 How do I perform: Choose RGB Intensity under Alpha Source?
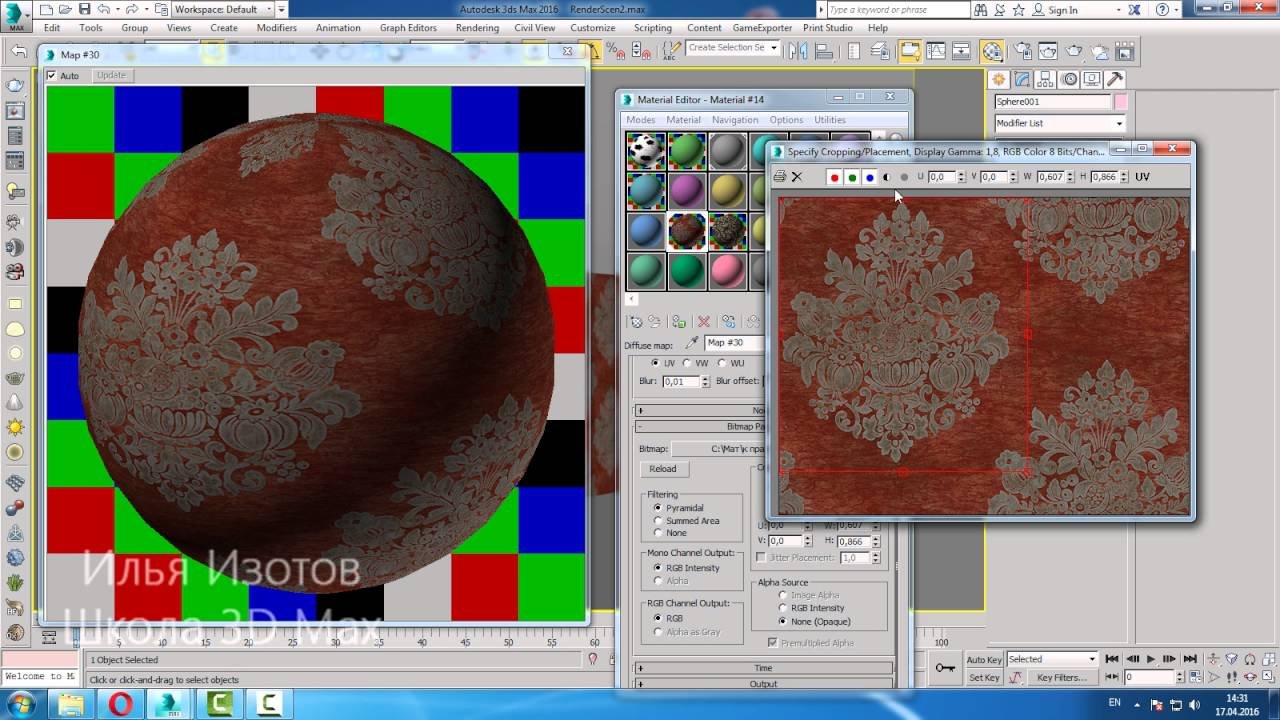(782, 608)
